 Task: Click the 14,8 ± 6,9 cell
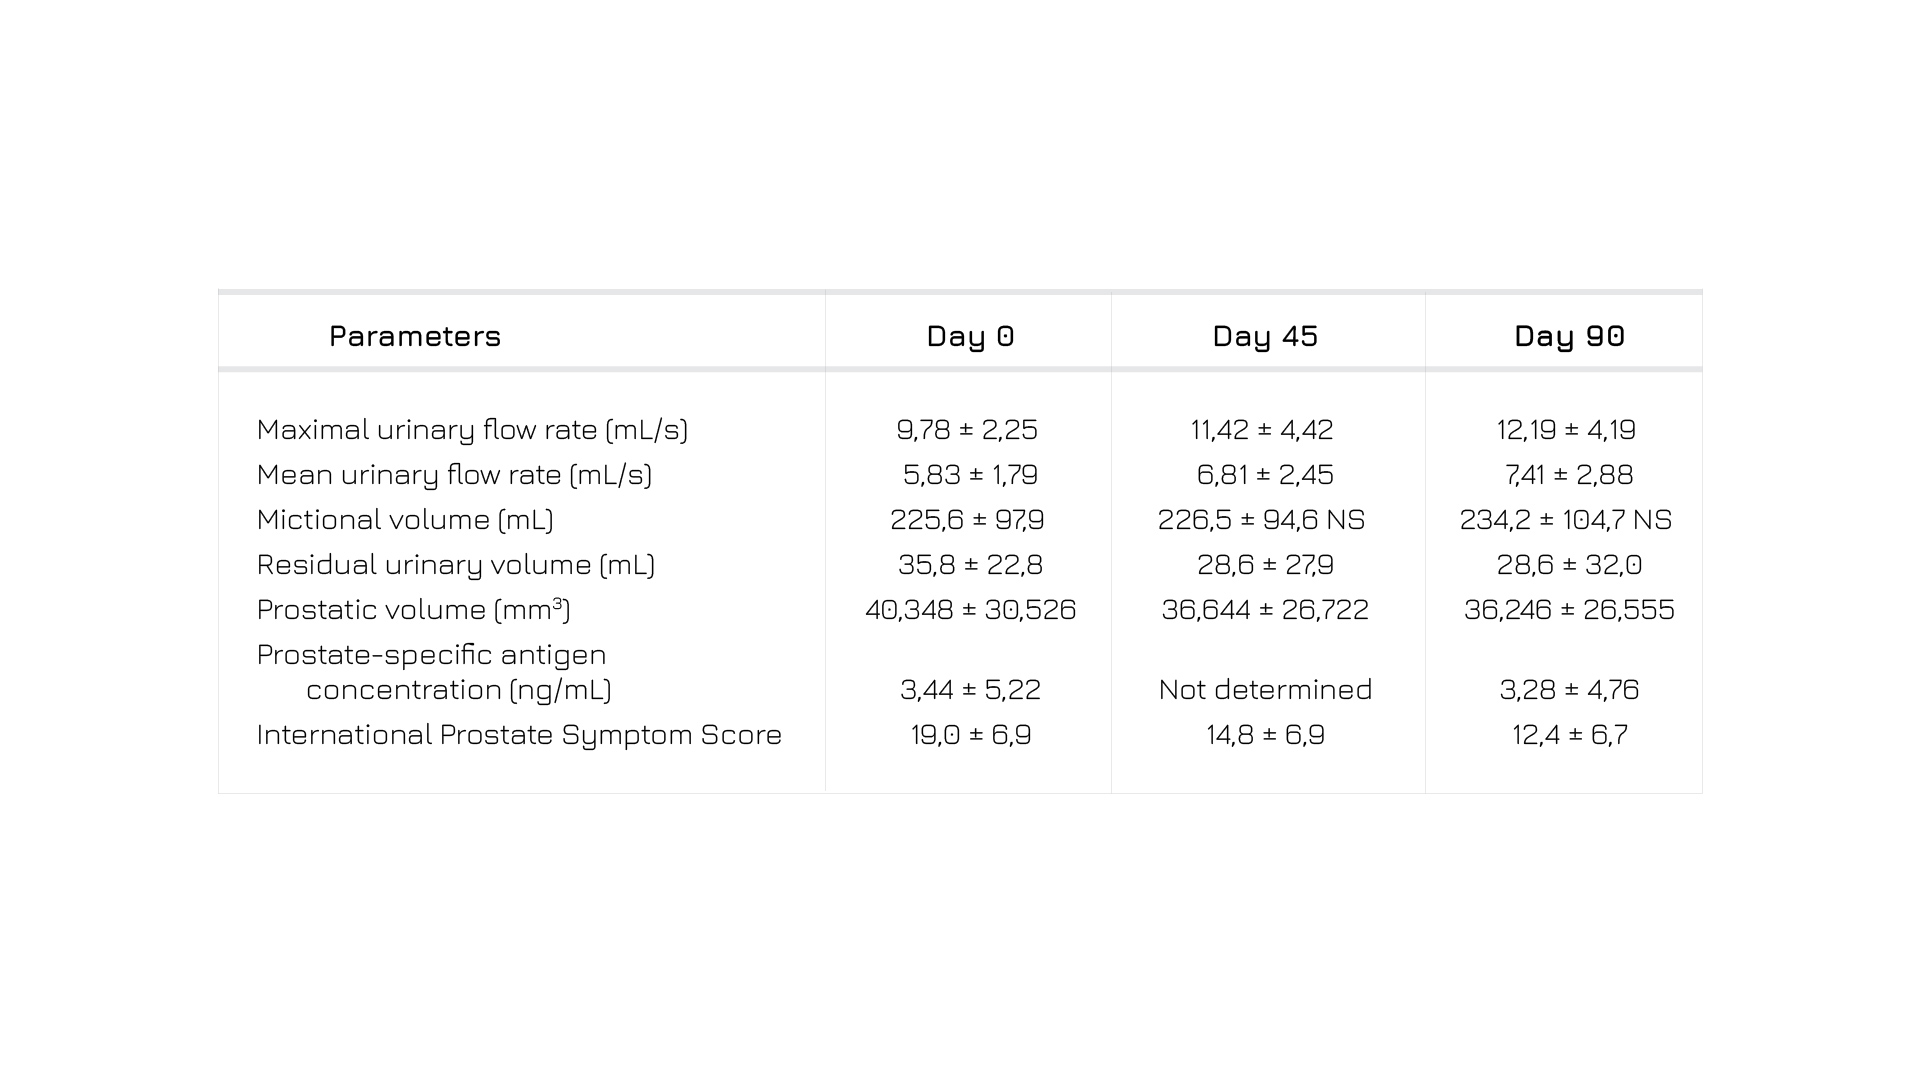tap(1265, 735)
